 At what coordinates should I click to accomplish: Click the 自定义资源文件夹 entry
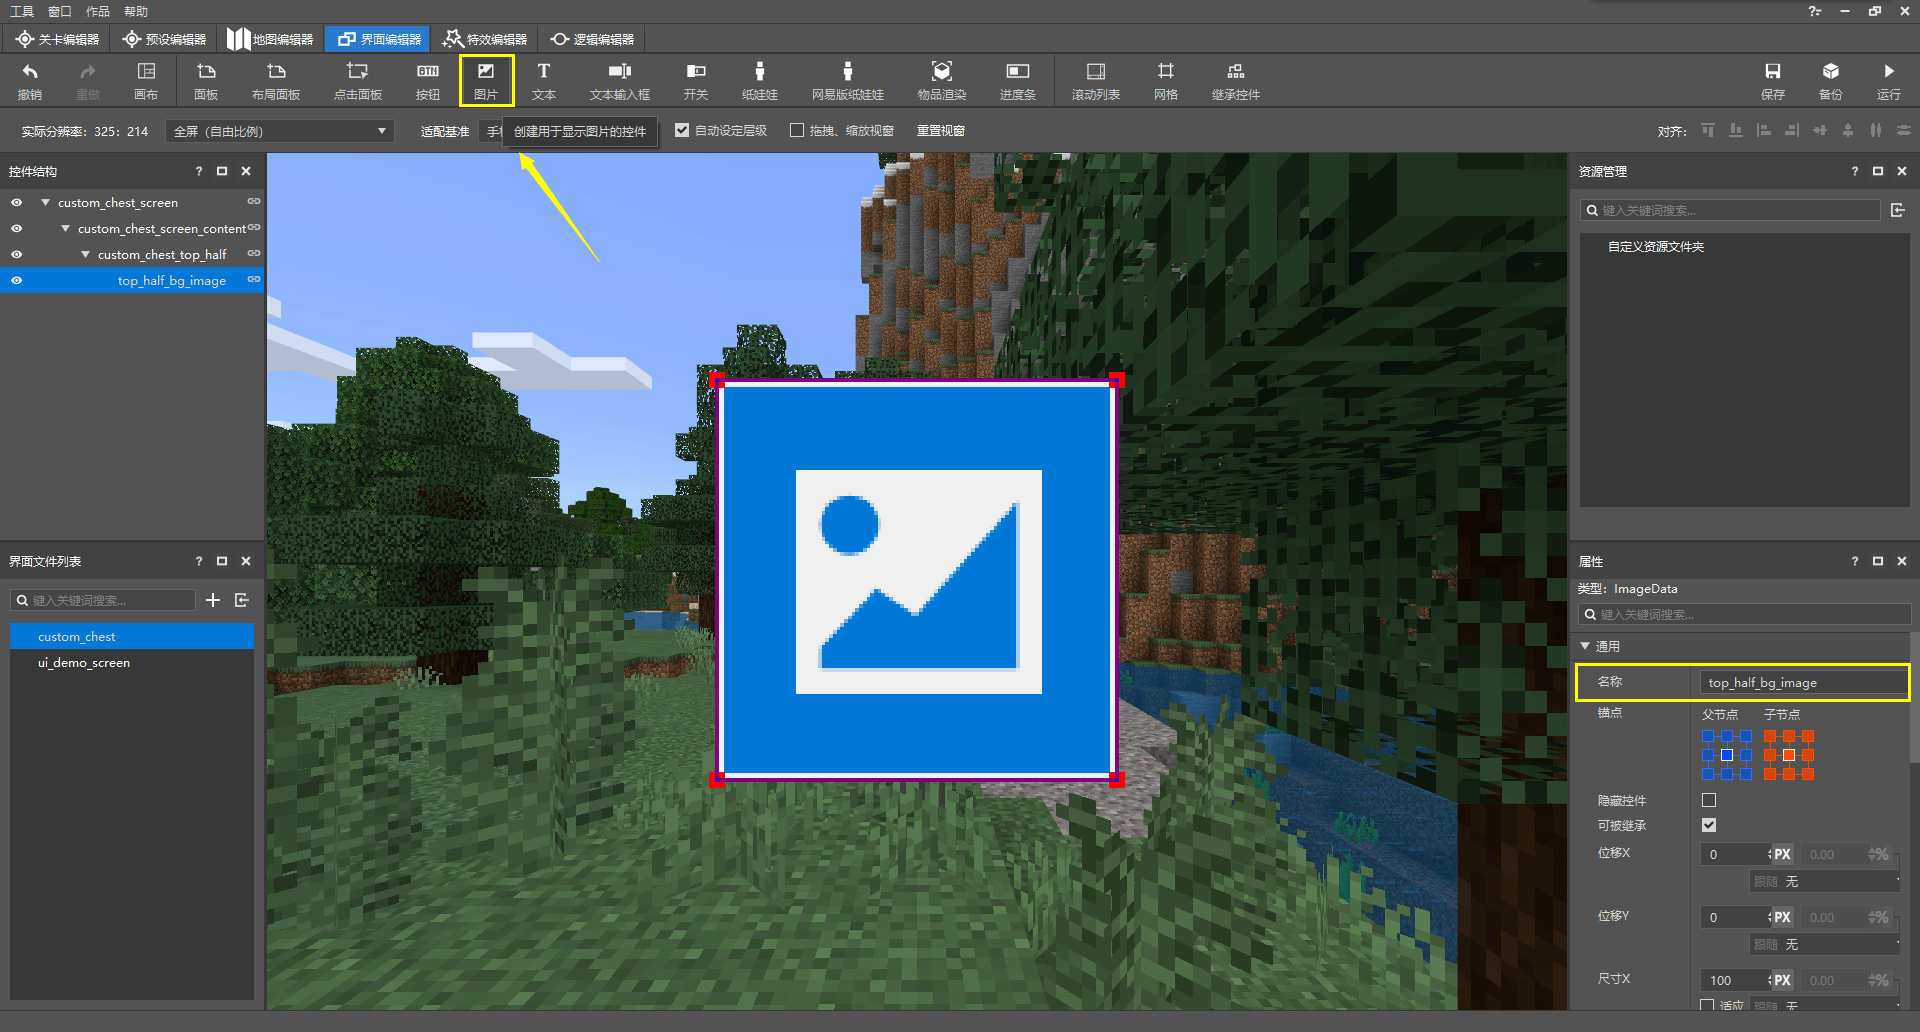tap(1656, 246)
